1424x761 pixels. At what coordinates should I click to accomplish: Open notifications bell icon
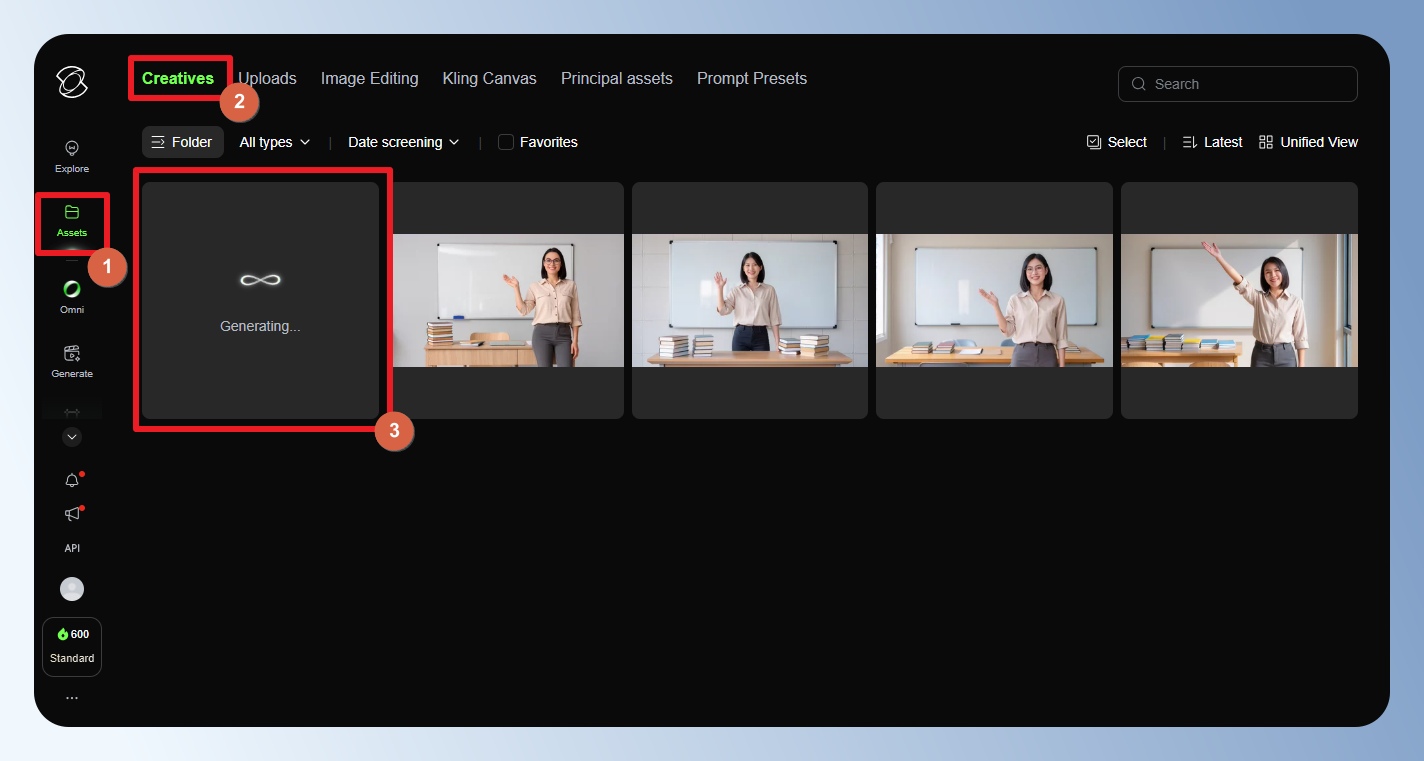point(72,481)
